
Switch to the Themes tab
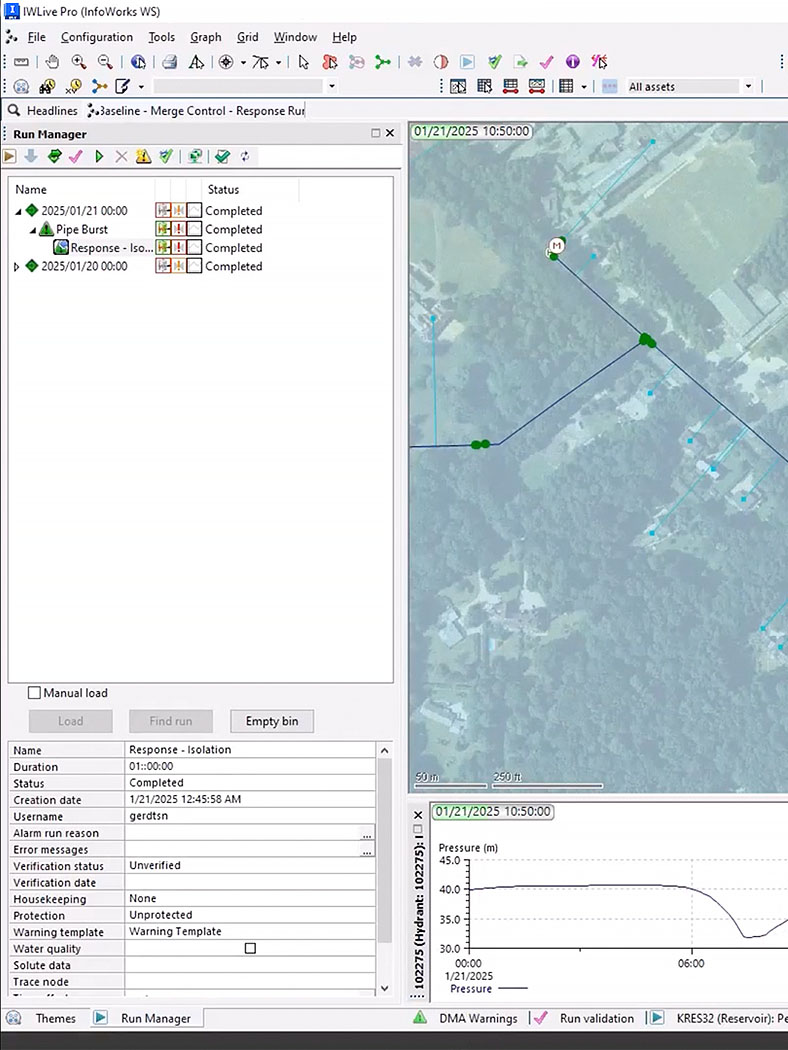55,1018
